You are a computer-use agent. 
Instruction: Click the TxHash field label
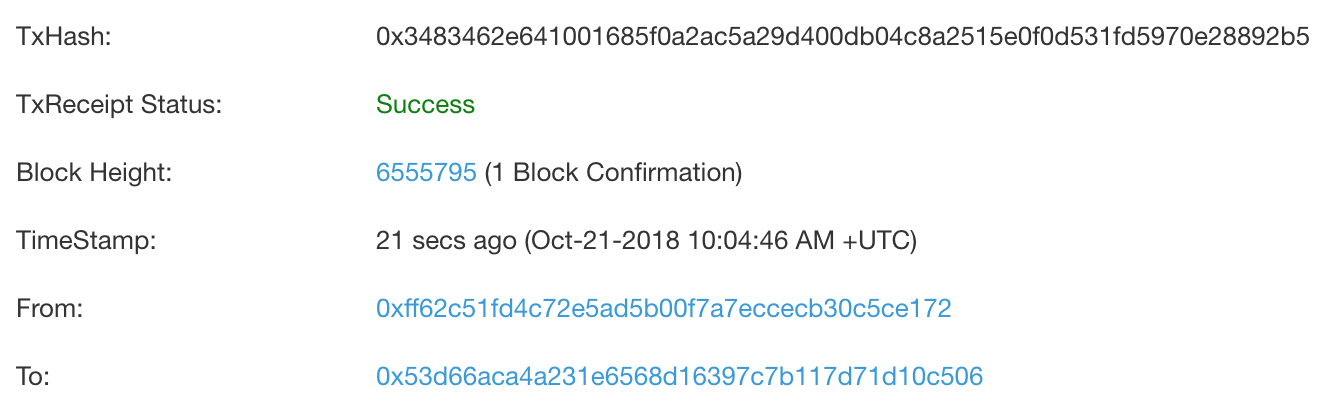click(x=63, y=37)
